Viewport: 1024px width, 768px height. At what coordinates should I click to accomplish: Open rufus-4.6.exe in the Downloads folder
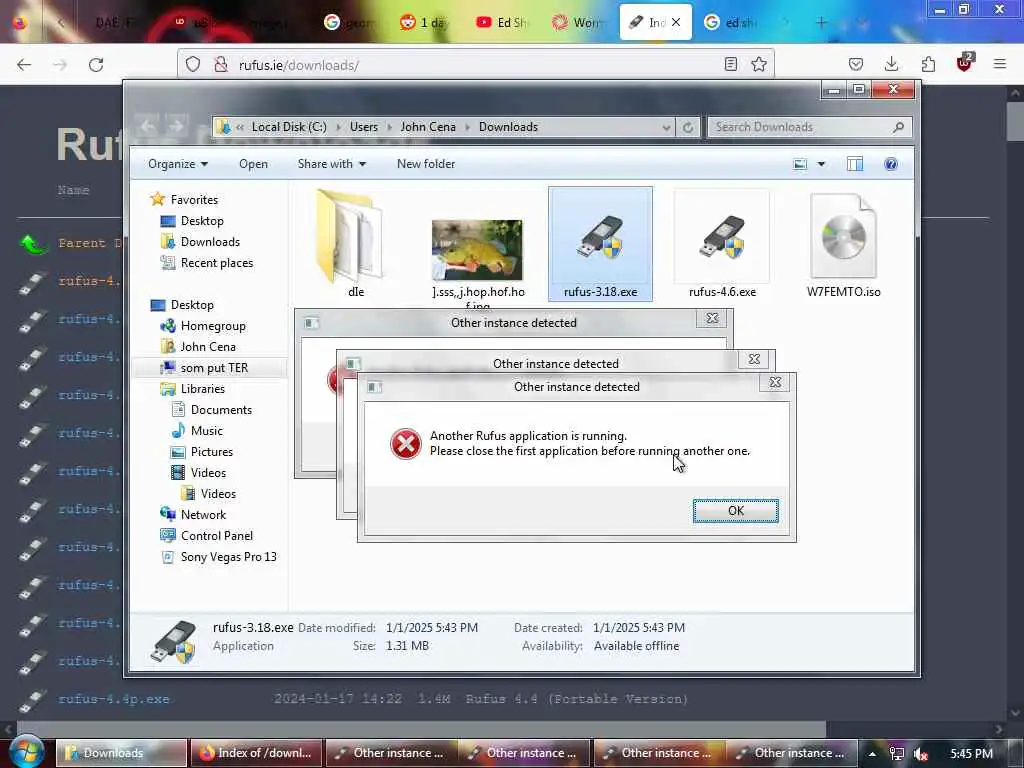(x=722, y=244)
